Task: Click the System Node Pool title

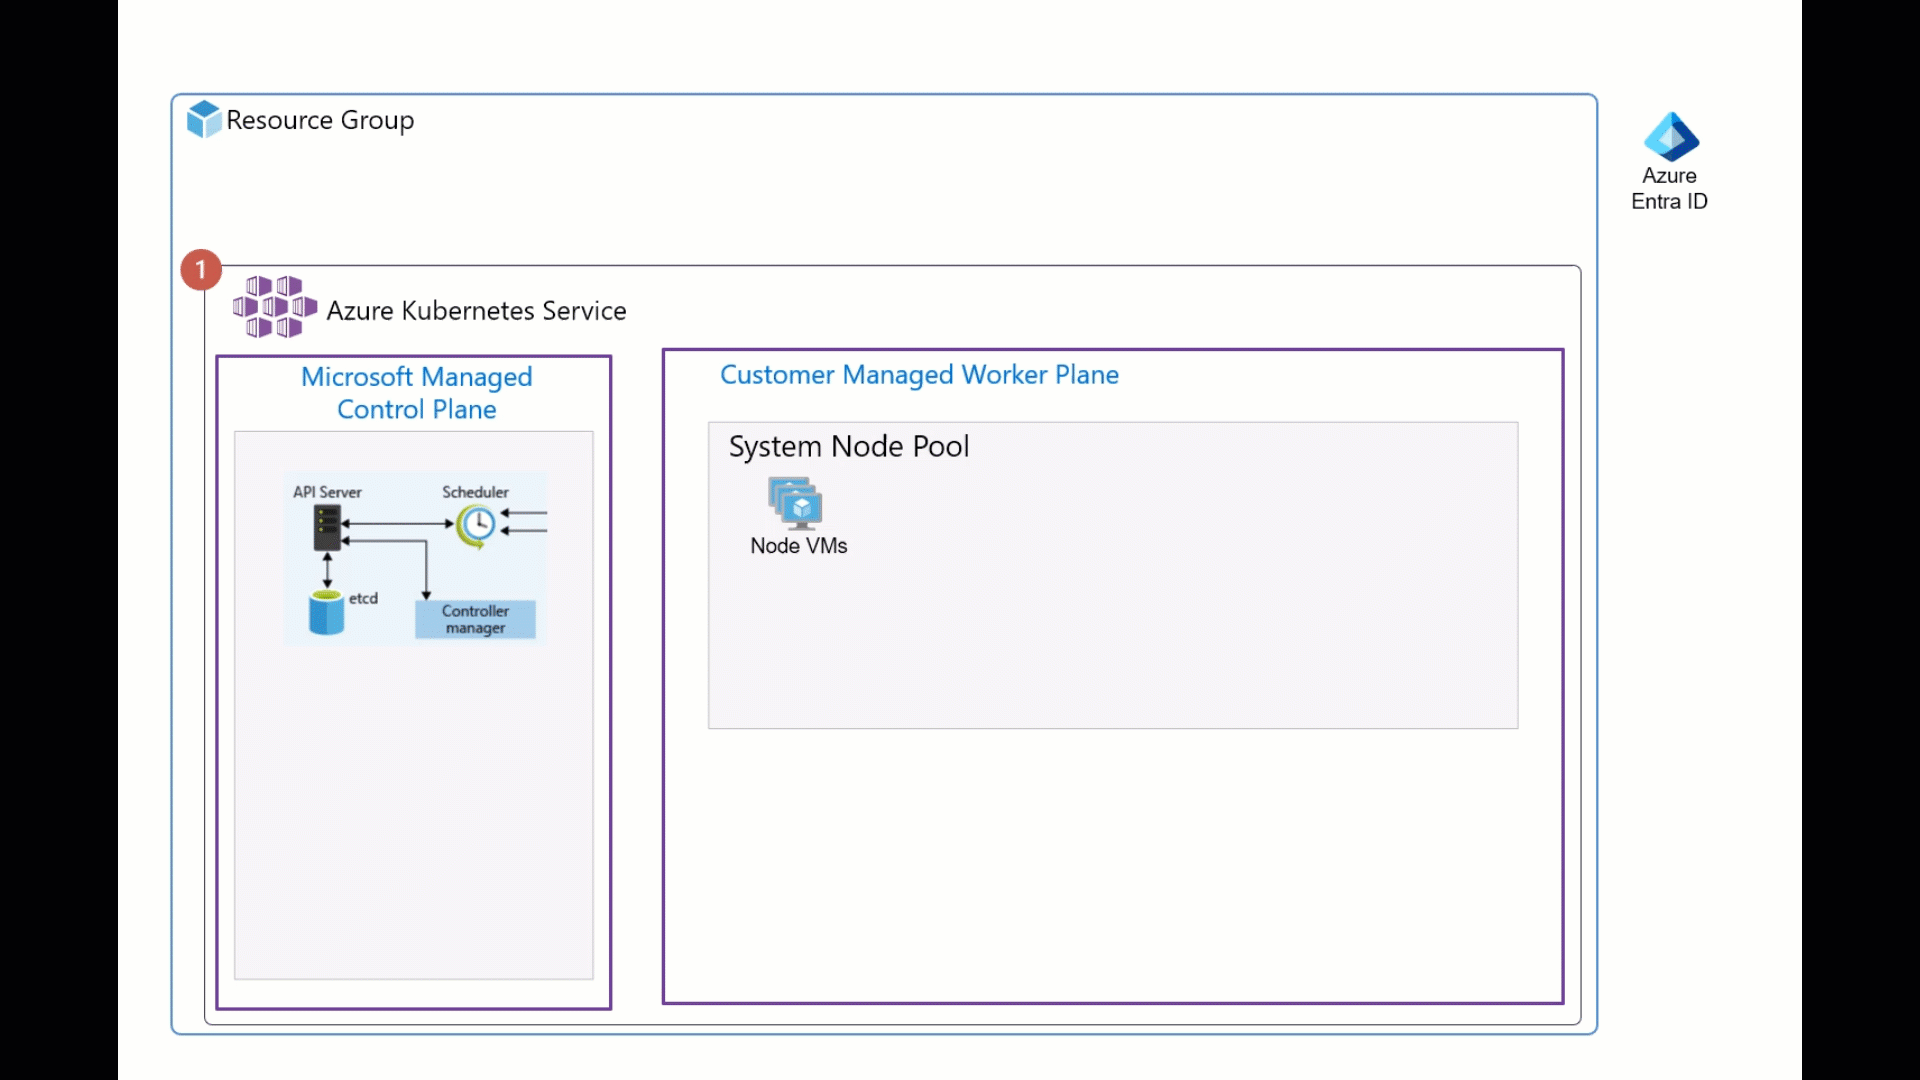Action: click(848, 446)
